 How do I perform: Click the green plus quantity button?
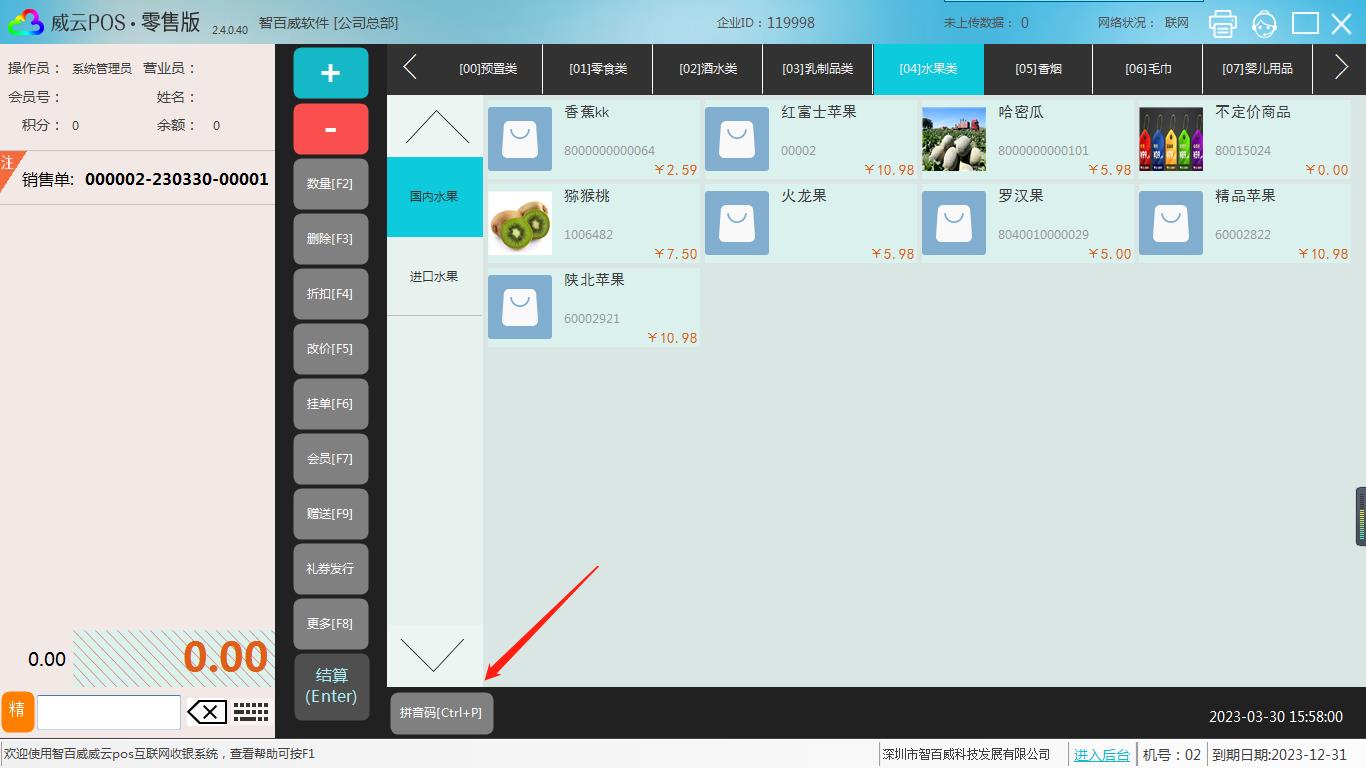pyautogui.click(x=331, y=73)
